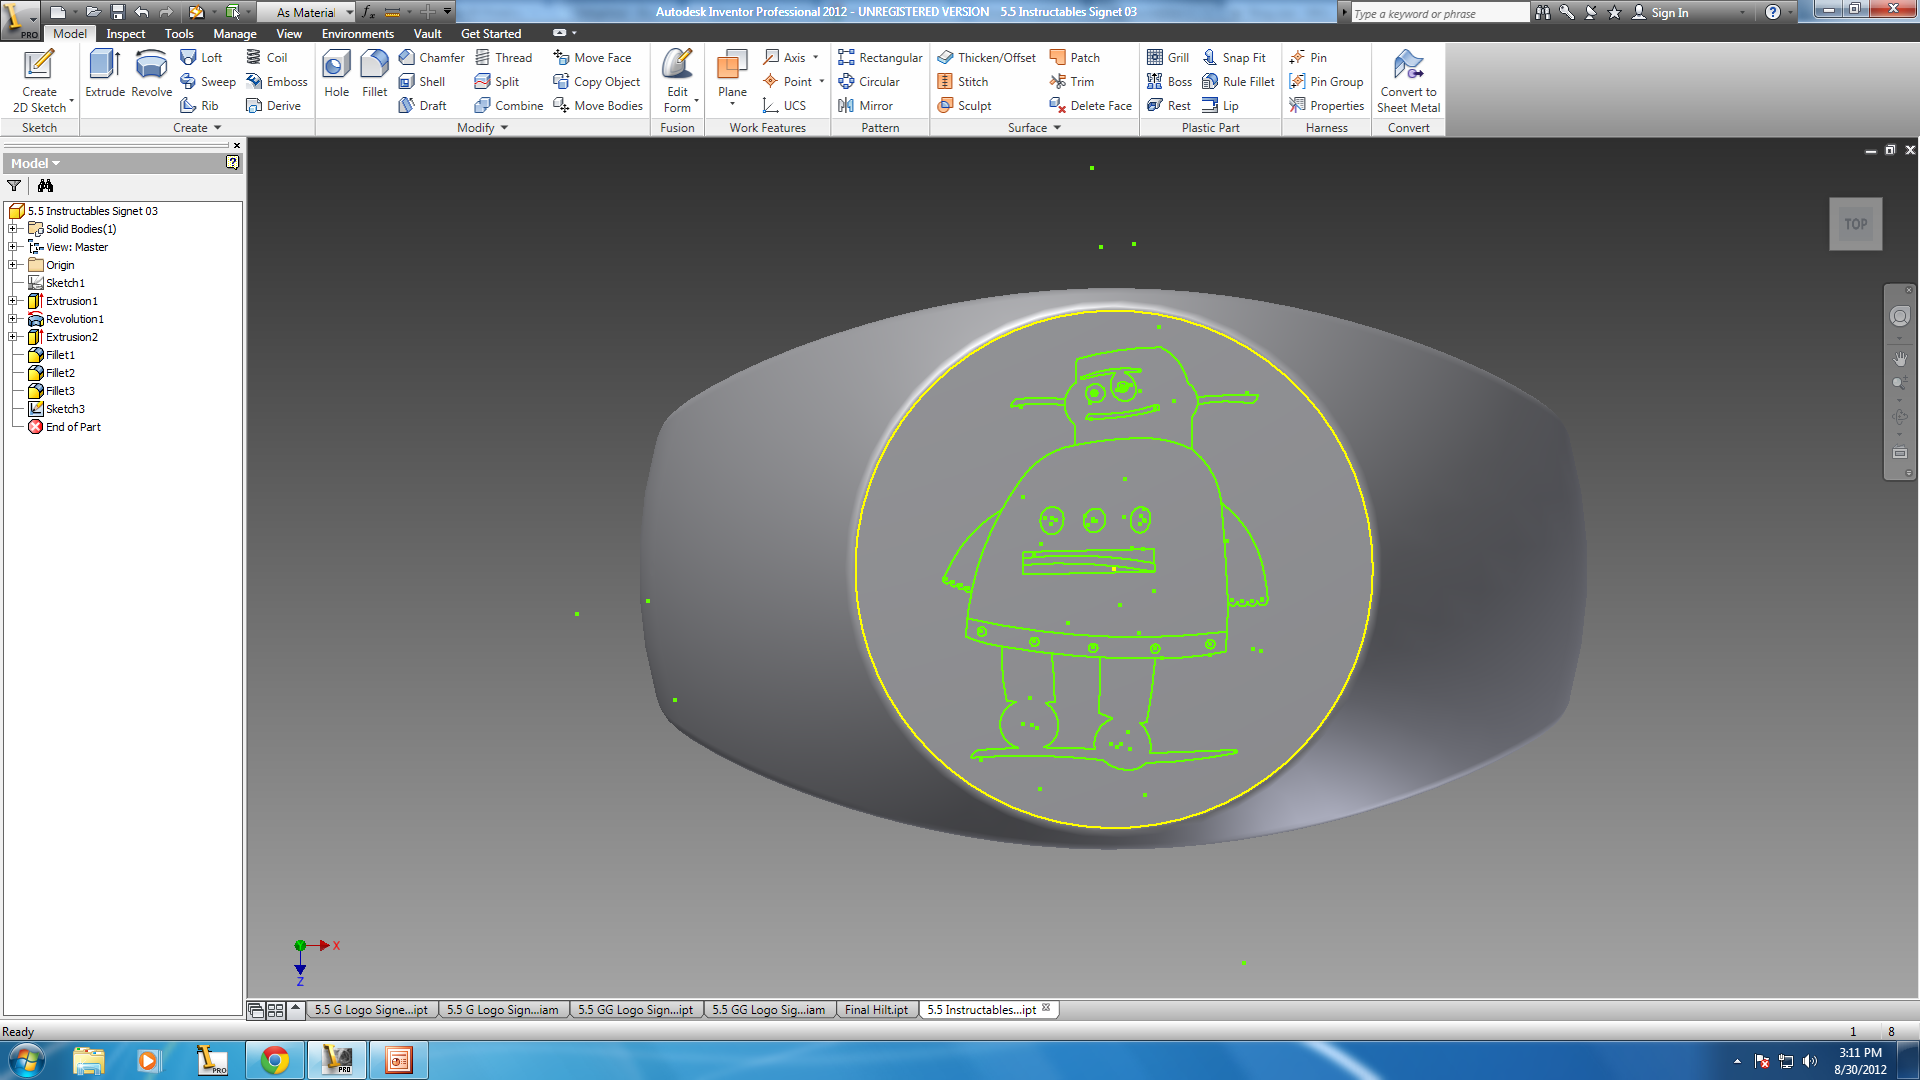Expand Solid Bodies(1) node
Viewport: 1920px width, 1080px height.
point(13,229)
